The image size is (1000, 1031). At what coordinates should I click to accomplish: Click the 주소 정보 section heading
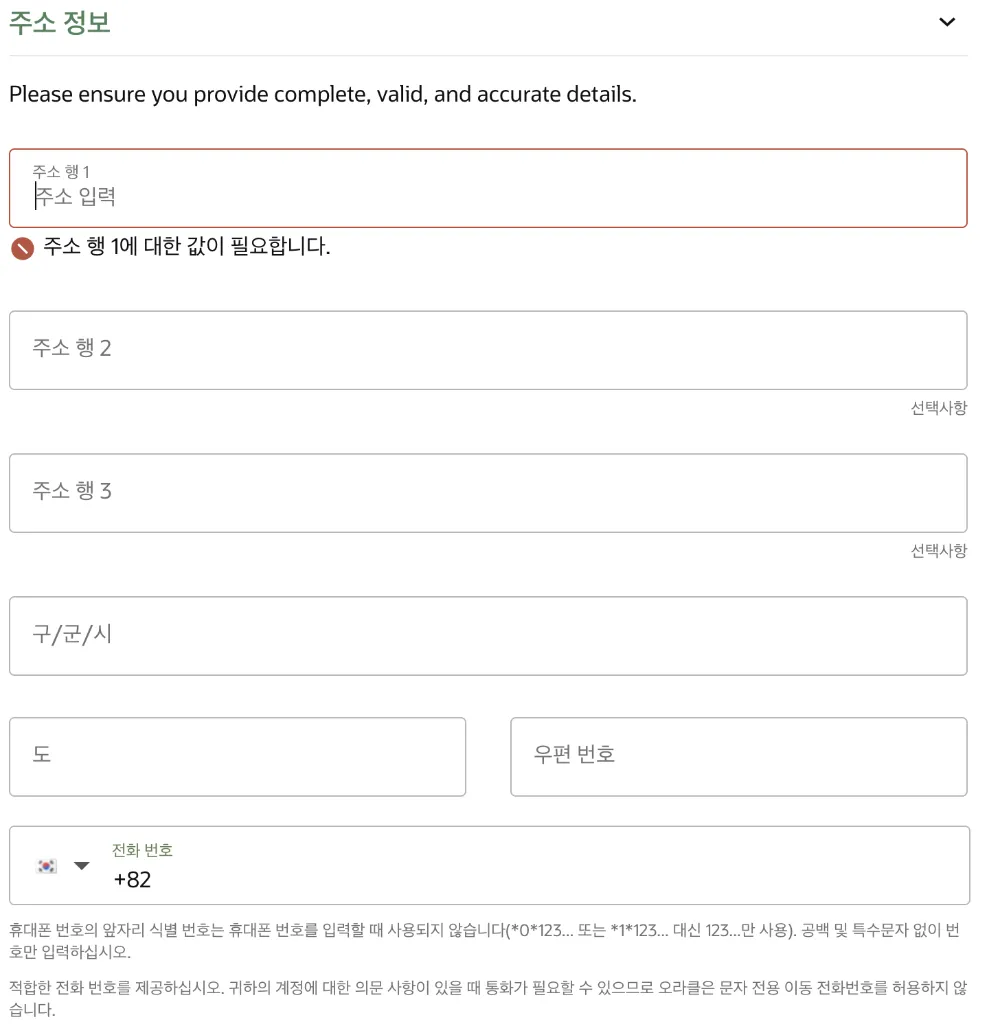tap(59, 23)
